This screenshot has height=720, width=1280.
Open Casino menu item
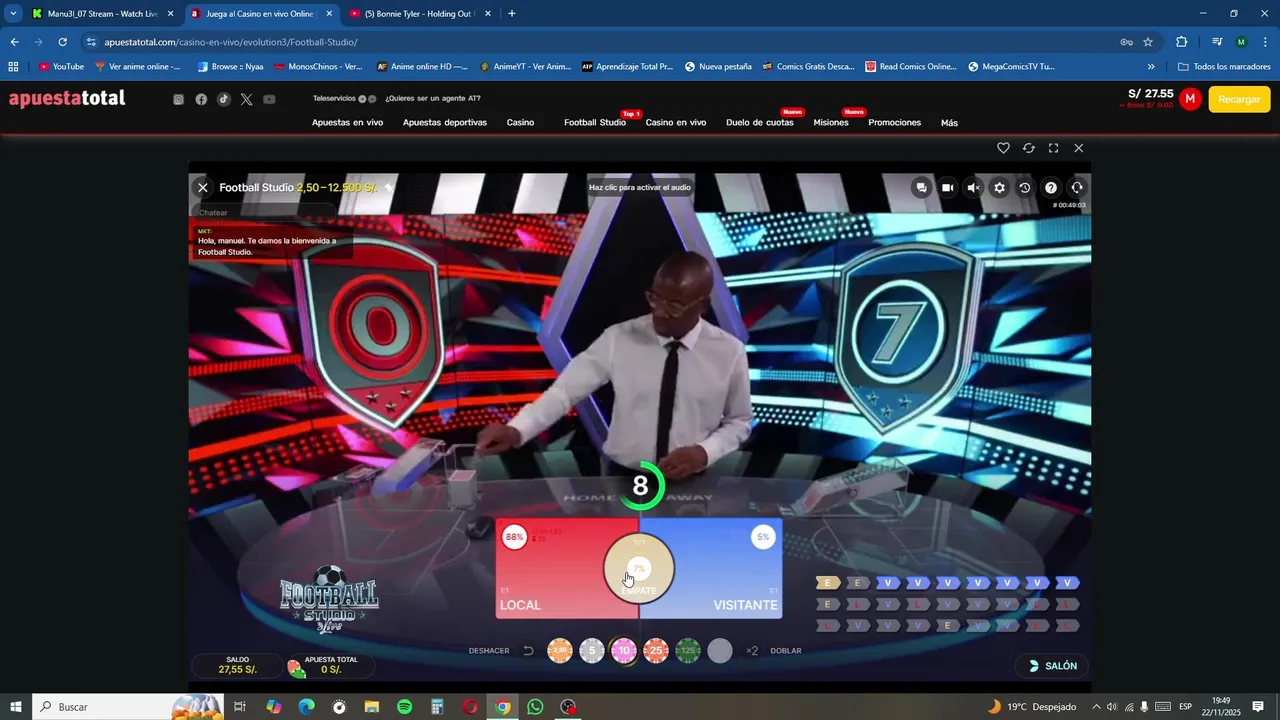tap(520, 123)
